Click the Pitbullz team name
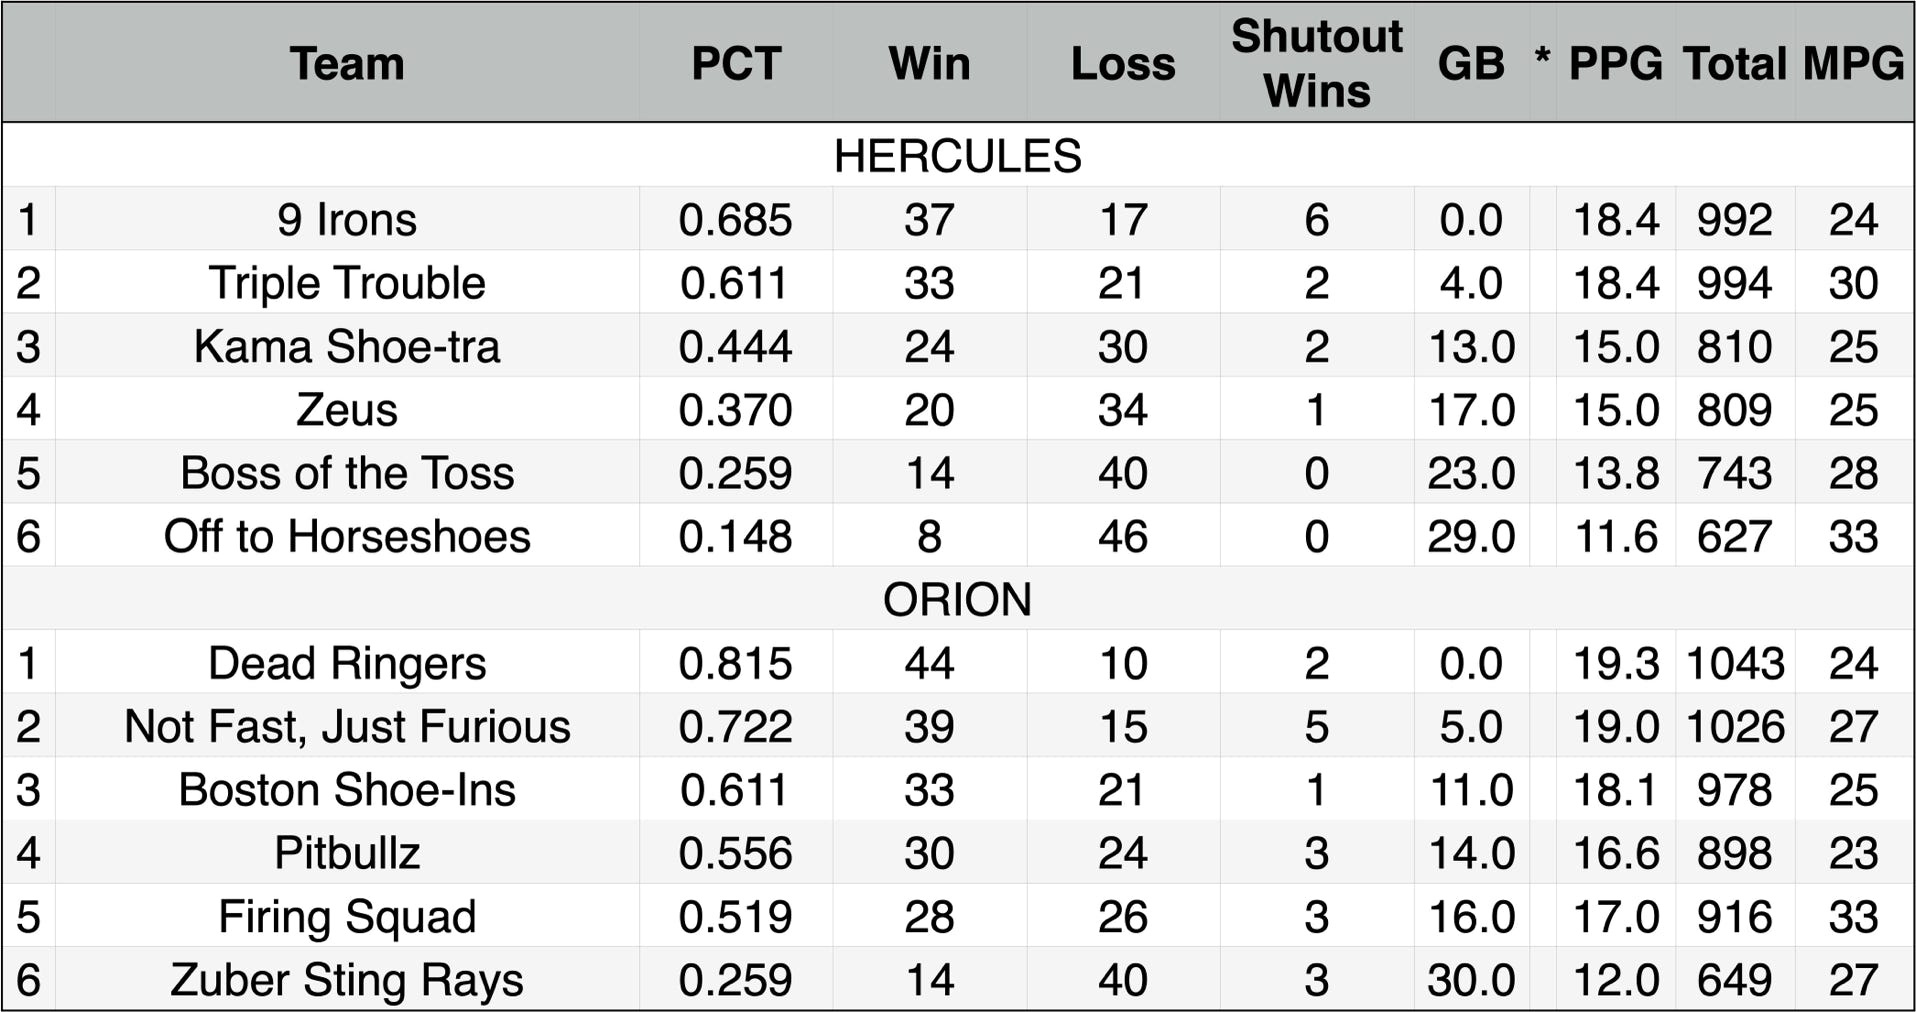 click(347, 853)
